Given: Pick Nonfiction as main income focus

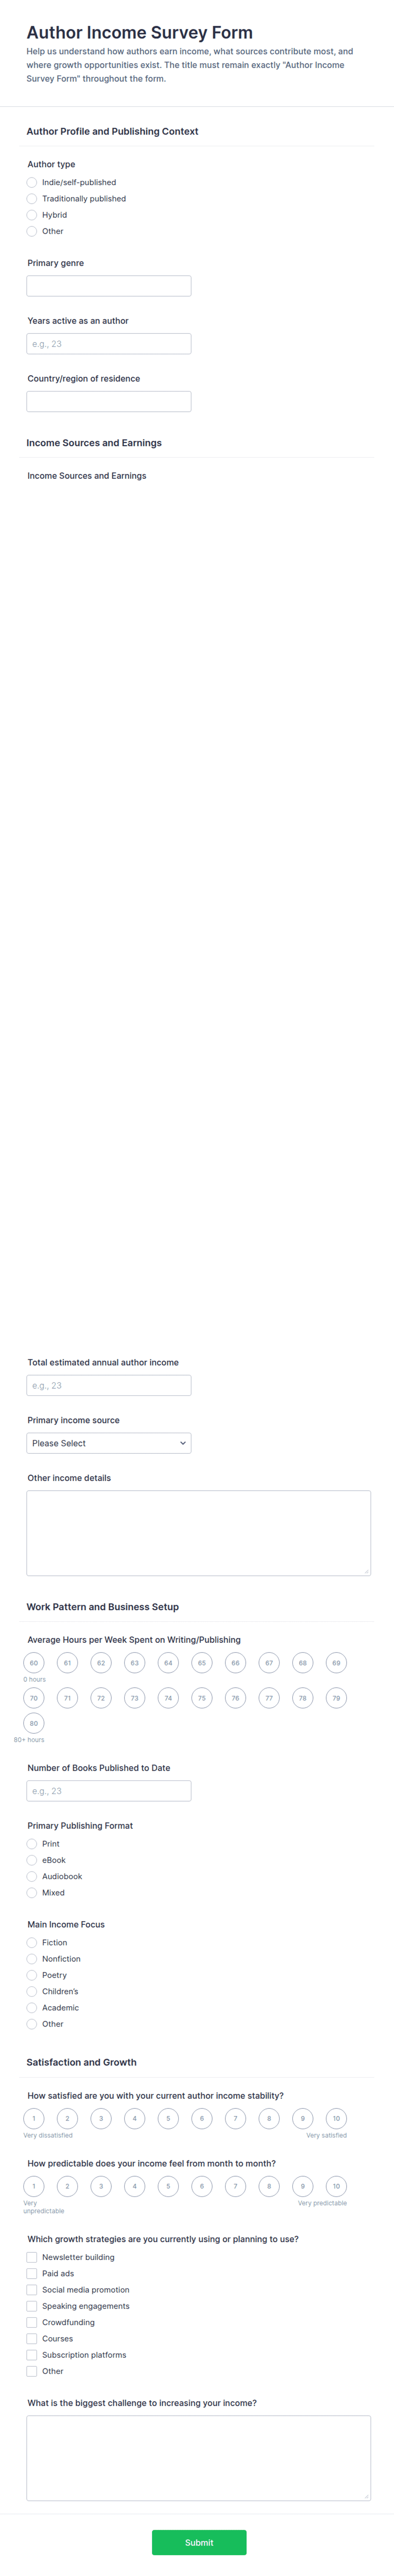Looking at the screenshot, I should (32, 1959).
